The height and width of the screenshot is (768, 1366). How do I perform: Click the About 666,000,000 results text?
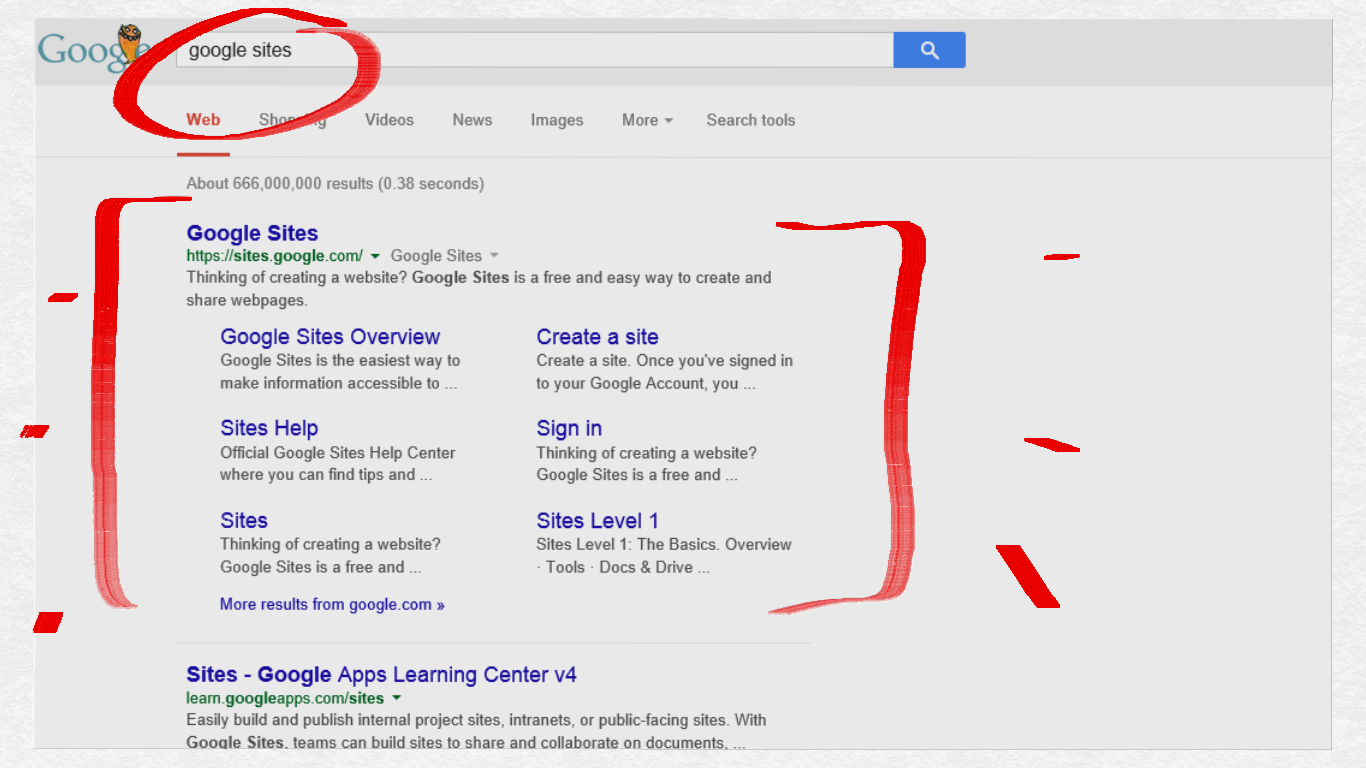335,184
